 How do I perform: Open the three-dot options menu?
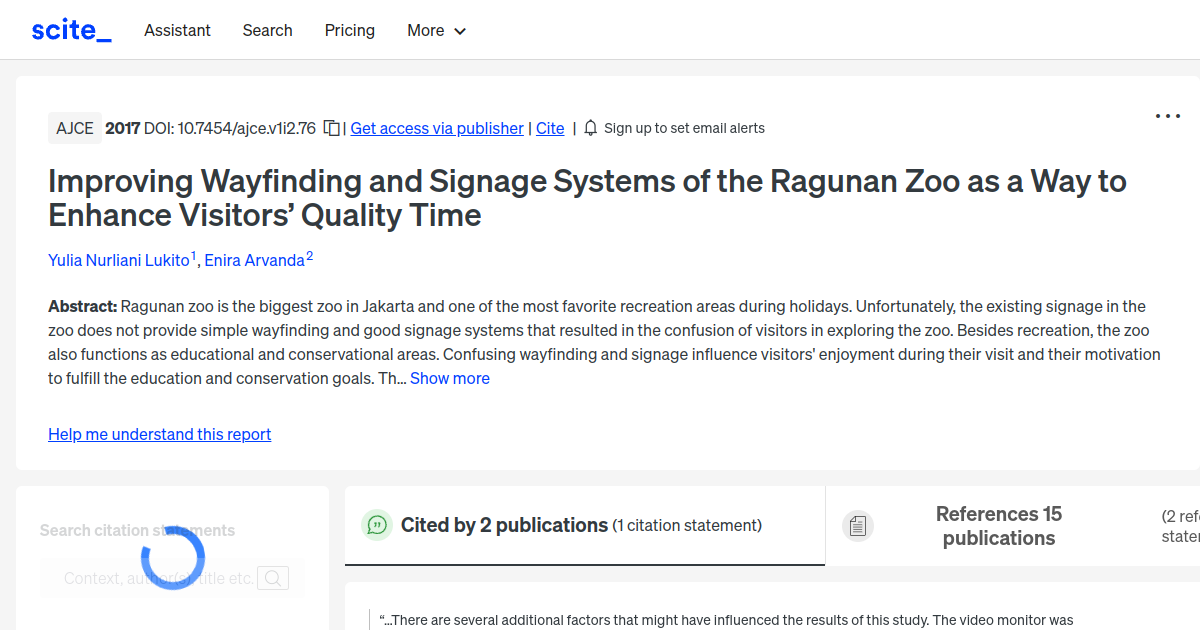pyautogui.click(x=1167, y=116)
